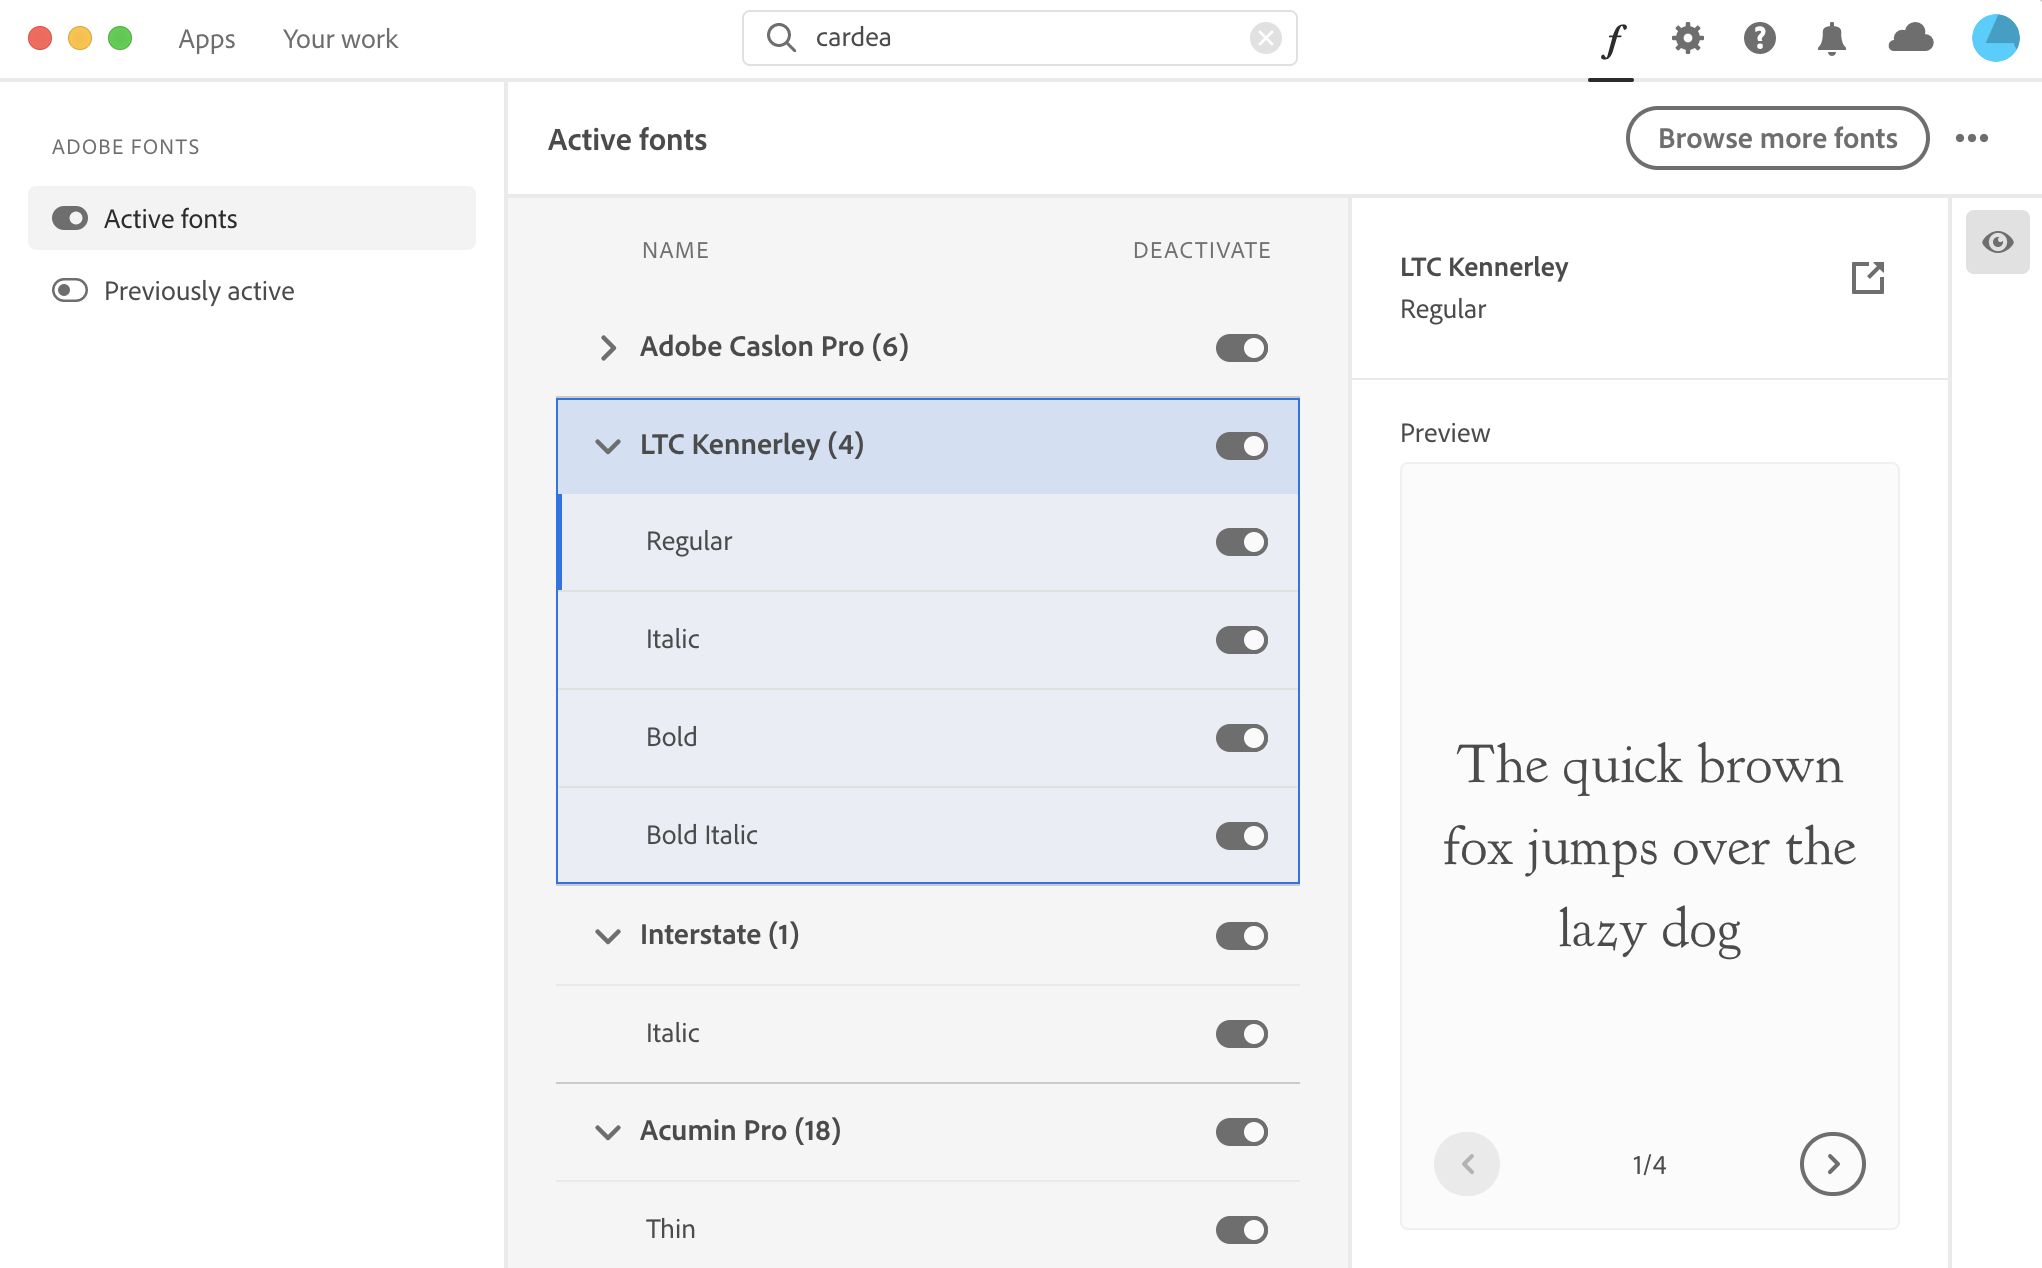Collapse LTC Kennerley font family
Image resolution: width=2042 pixels, height=1268 pixels.
click(607, 446)
